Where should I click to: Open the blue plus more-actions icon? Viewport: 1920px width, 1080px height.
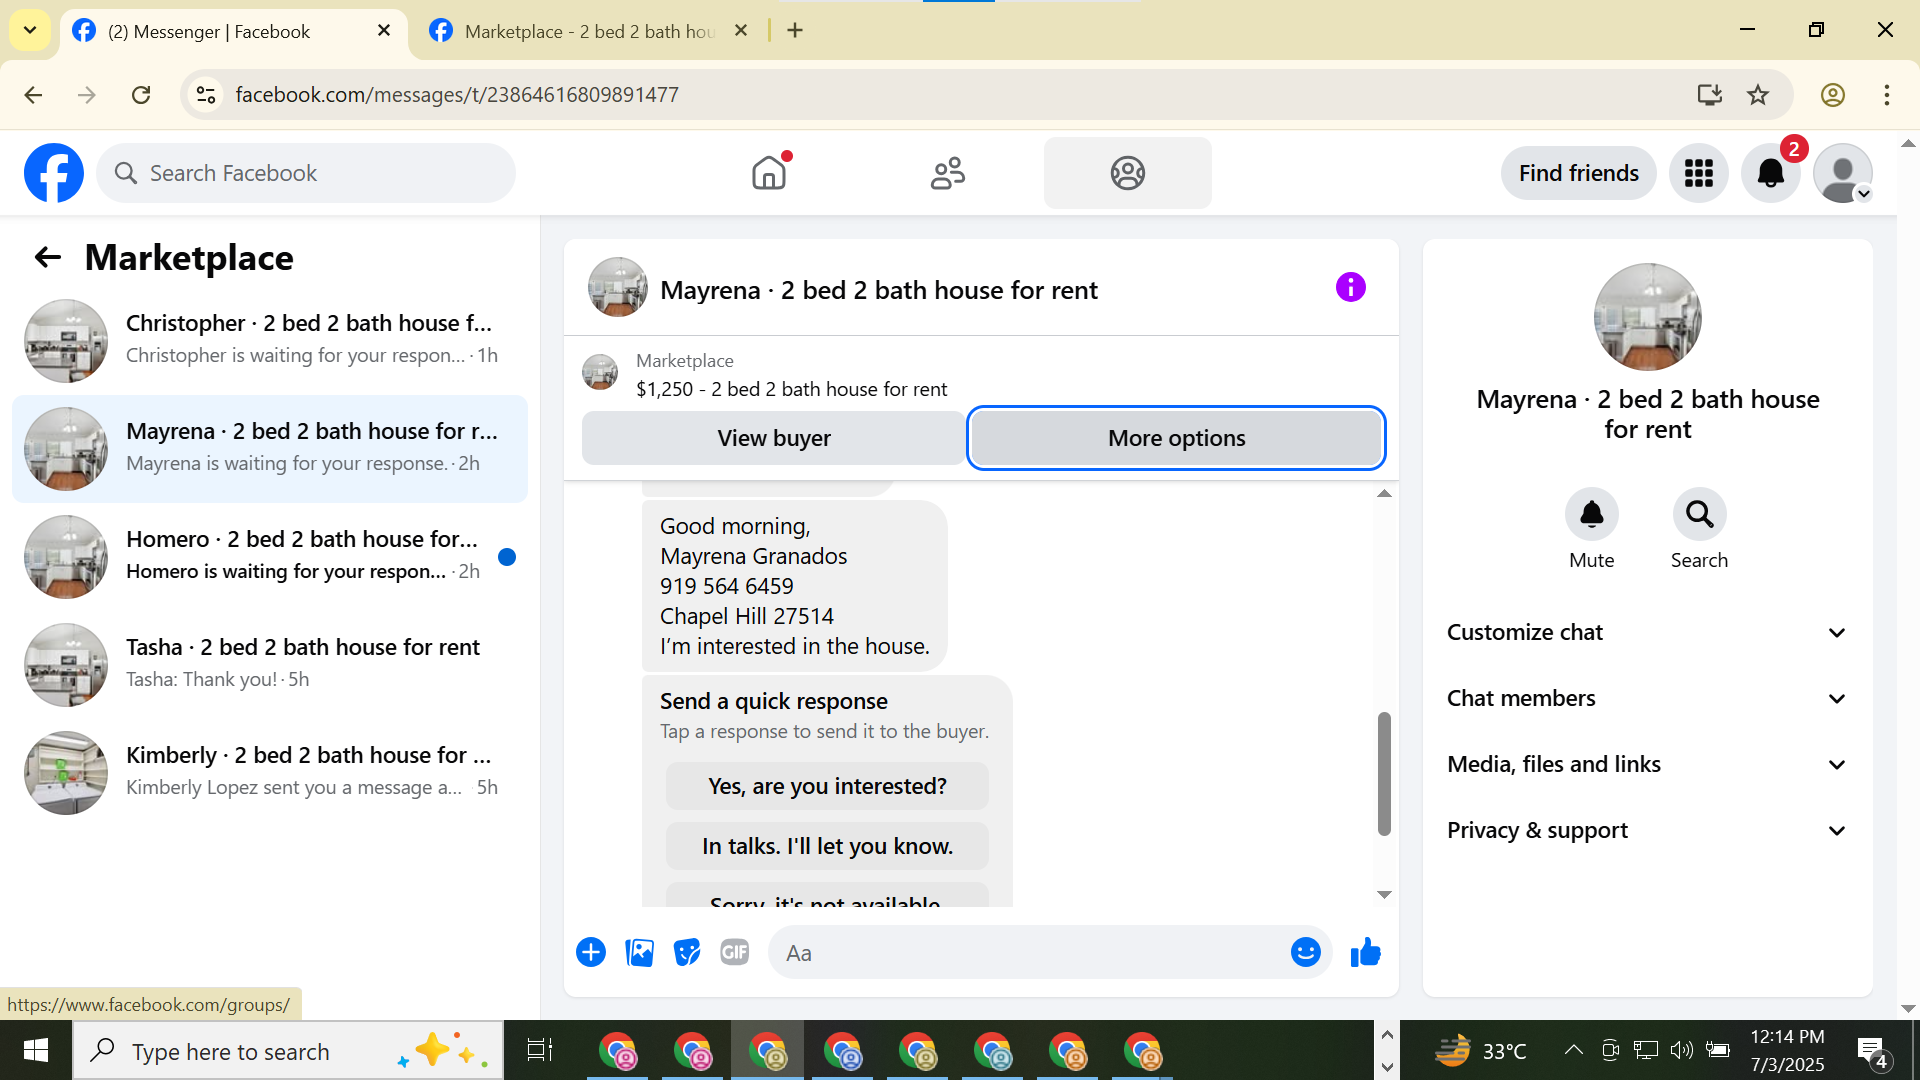click(591, 953)
